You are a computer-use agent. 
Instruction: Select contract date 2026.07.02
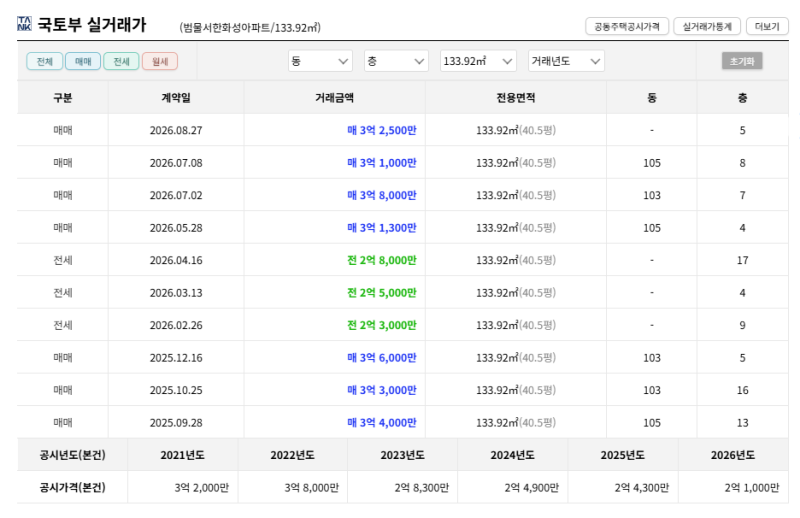click(176, 195)
